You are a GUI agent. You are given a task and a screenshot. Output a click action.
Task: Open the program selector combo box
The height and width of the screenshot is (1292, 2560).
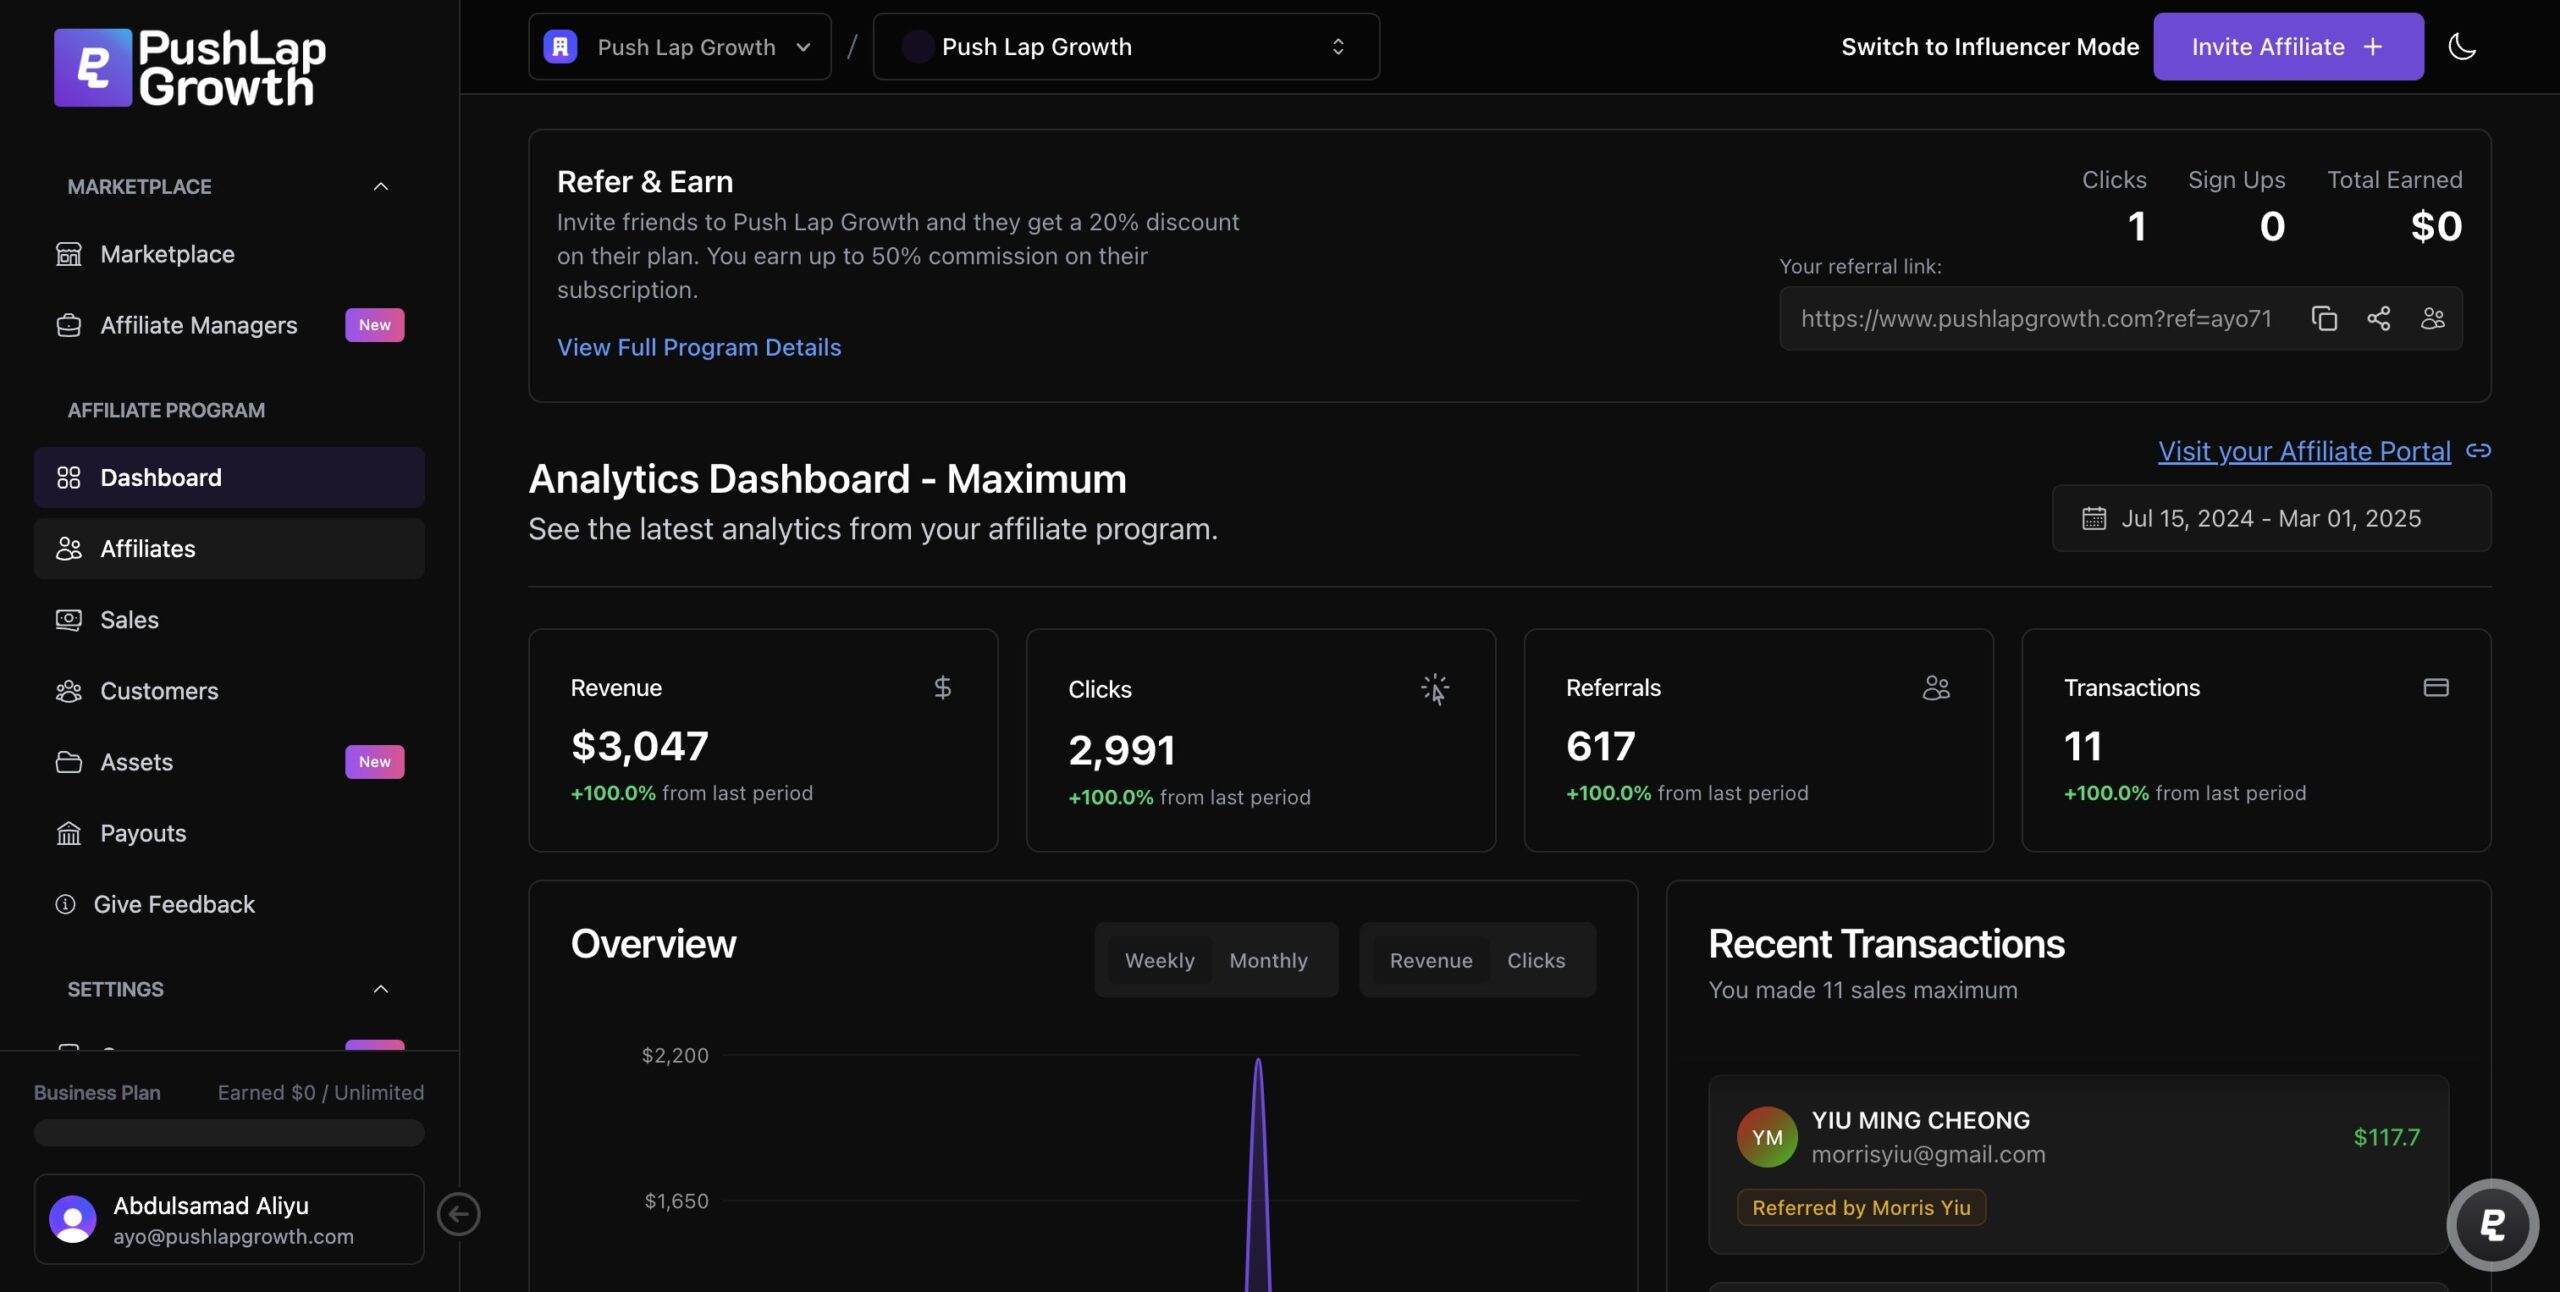point(1125,46)
